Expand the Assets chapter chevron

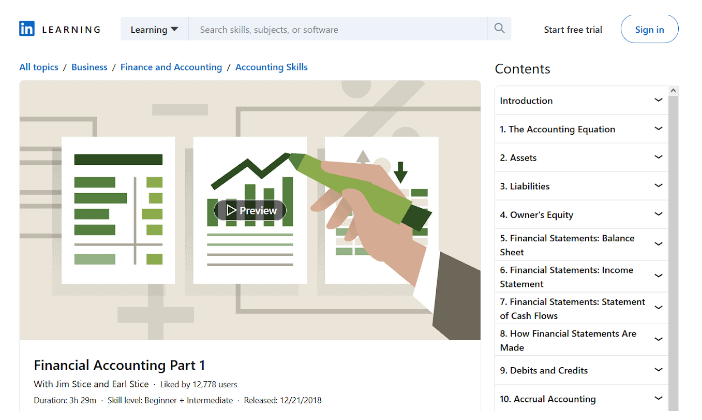click(658, 157)
